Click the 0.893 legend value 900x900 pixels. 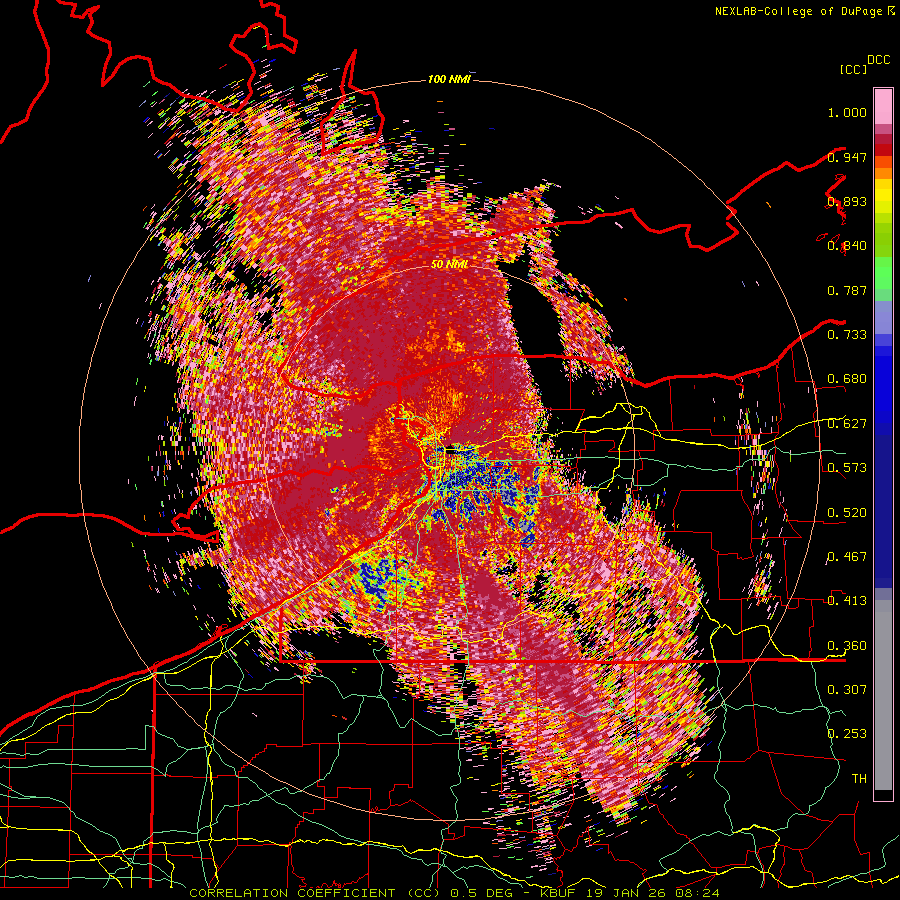(847, 201)
